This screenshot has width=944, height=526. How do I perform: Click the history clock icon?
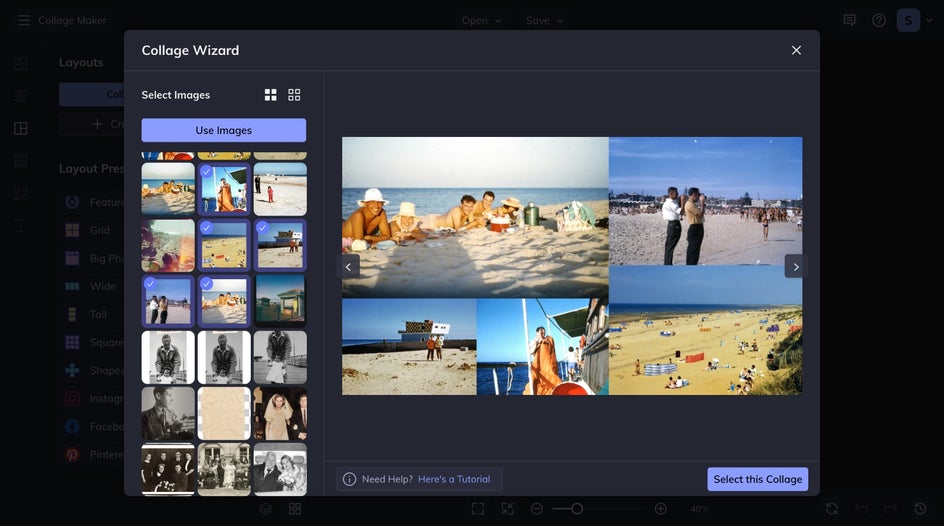tap(920, 509)
